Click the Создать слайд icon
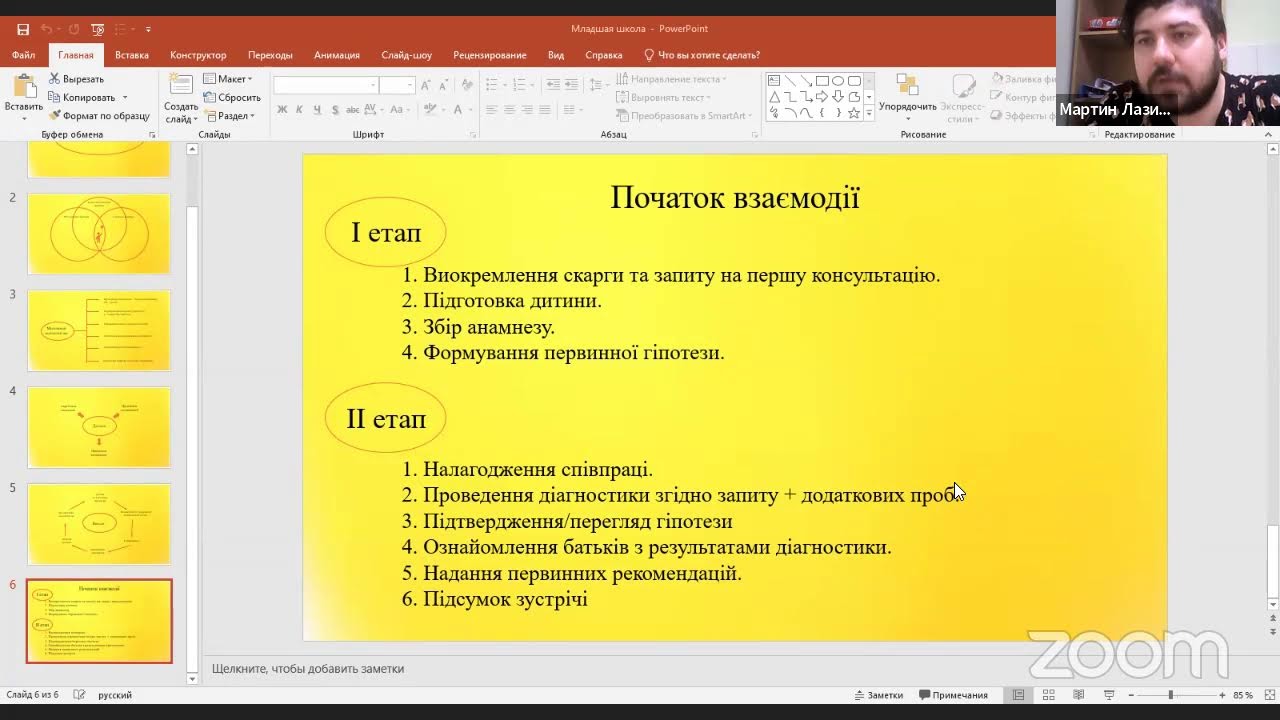Screen dimensions: 1280x720 pyautogui.click(x=181, y=86)
